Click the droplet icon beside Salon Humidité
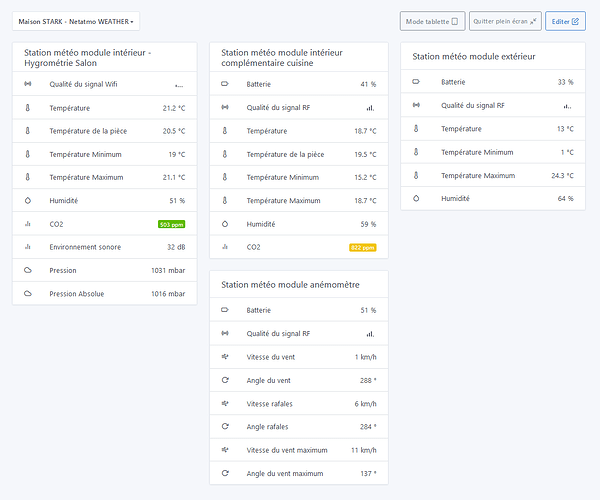Screen dimensions: 600x500 pyautogui.click(x=28, y=200)
